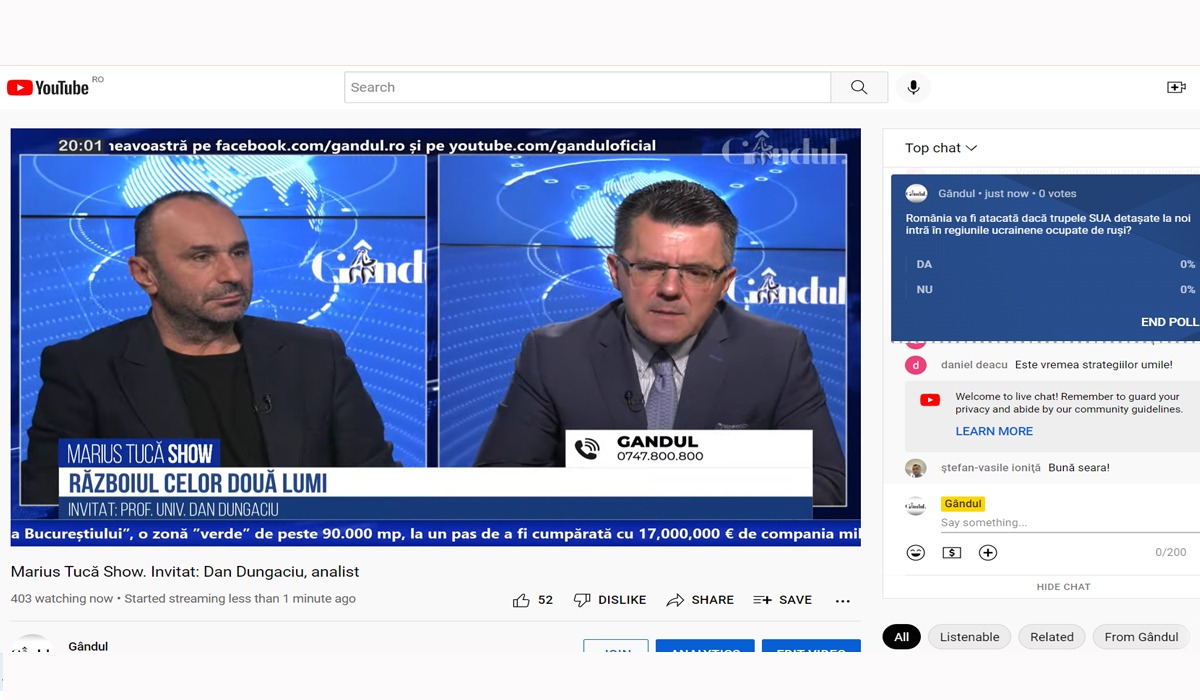
Task: Click the video title Marius Tucă Show
Action: pyautogui.click(x=185, y=572)
